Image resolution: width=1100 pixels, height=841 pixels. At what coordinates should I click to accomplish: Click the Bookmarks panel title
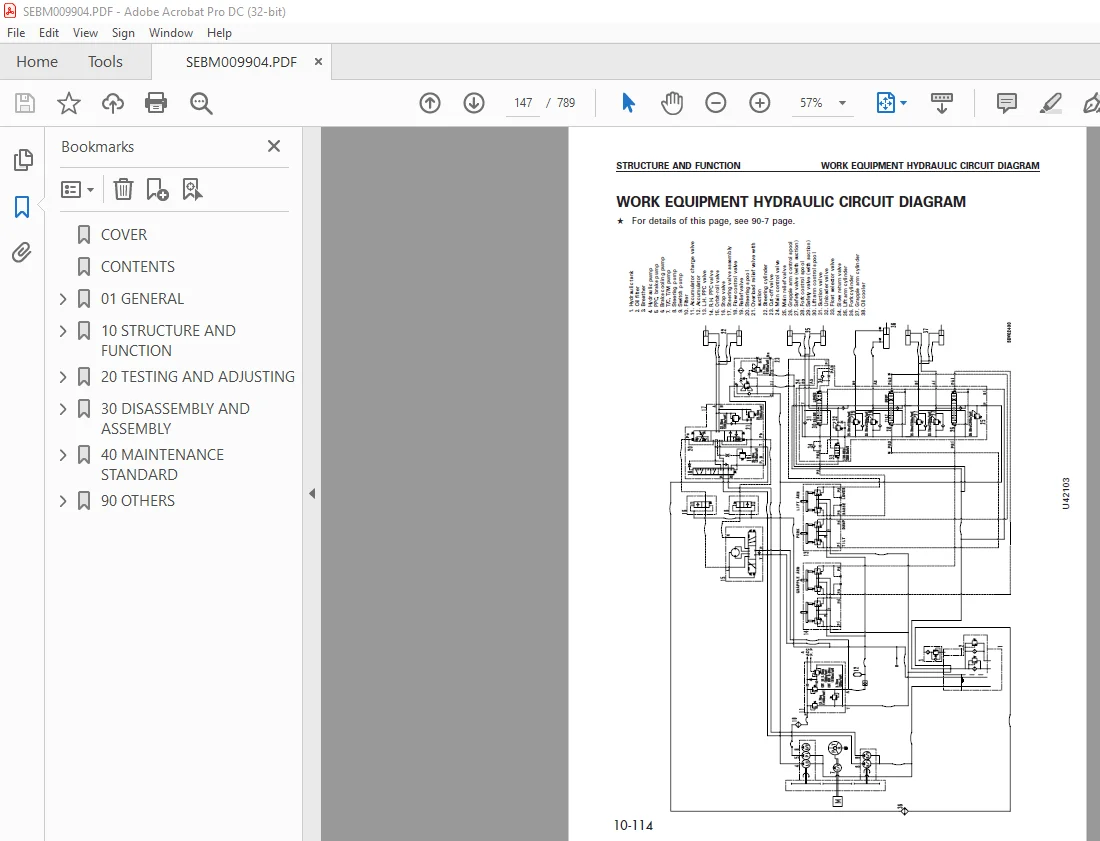[98, 147]
